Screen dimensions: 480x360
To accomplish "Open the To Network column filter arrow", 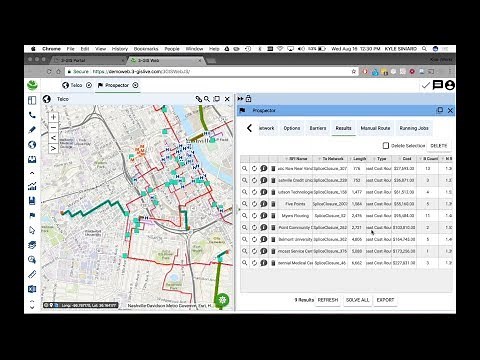I will (319, 159).
